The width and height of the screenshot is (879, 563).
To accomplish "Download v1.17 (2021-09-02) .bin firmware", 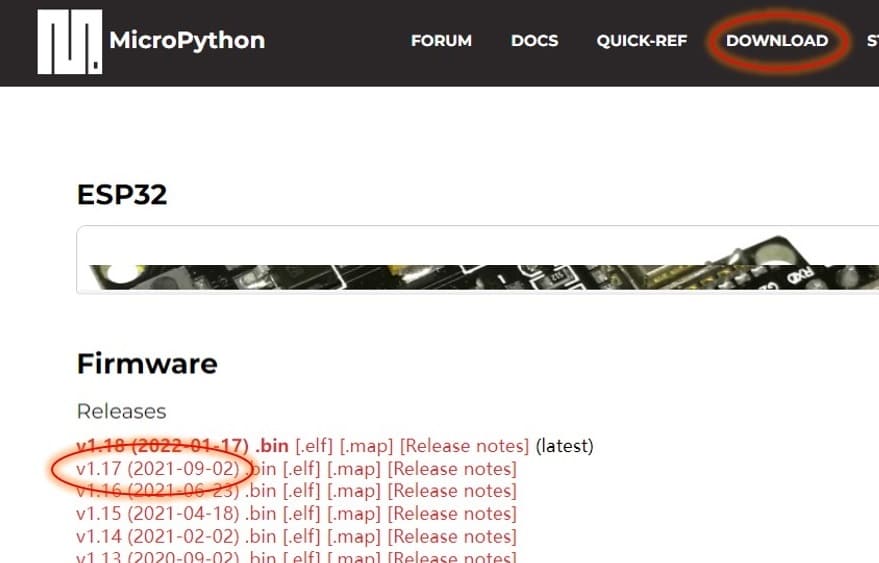I will click(x=176, y=469).
